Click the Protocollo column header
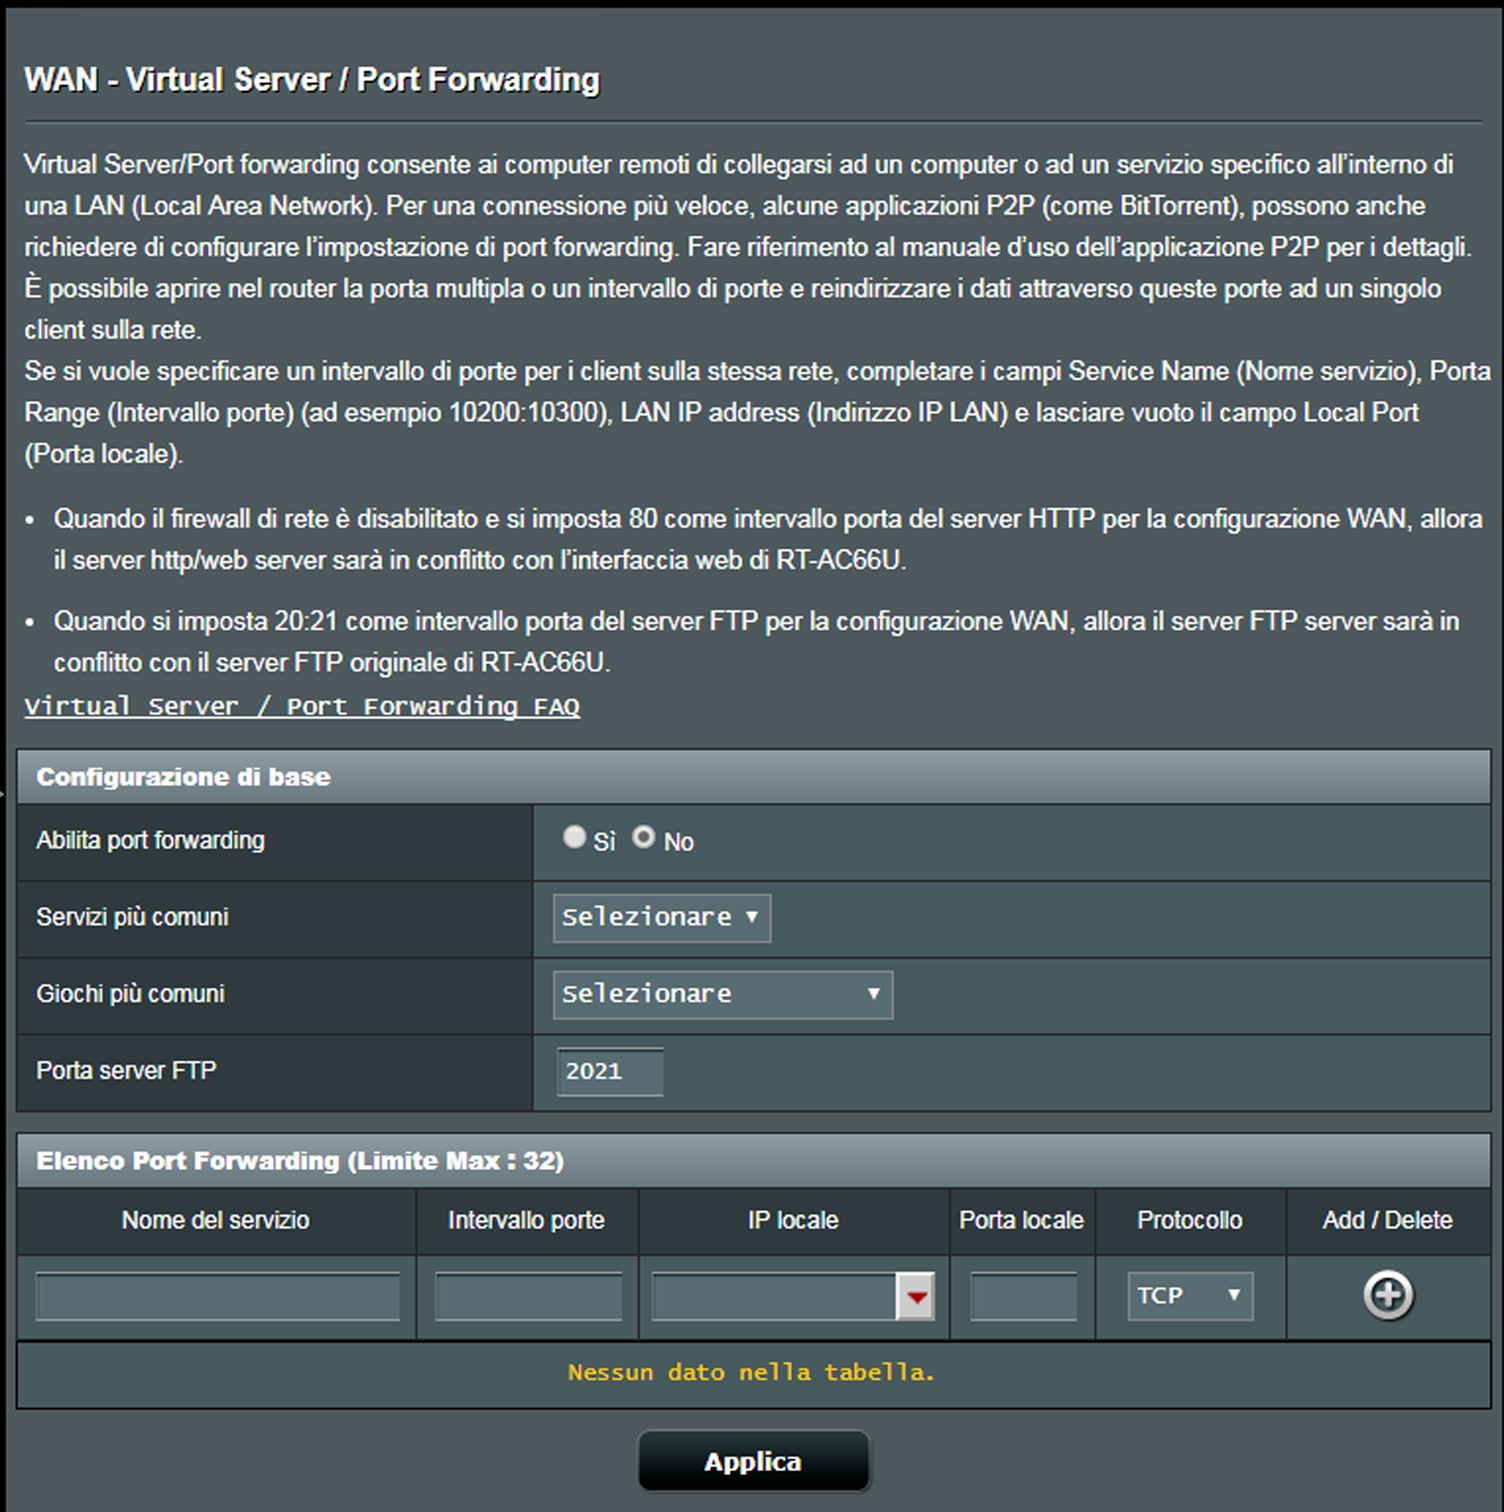This screenshot has width=1504, height=1512. point(1189,1220)
